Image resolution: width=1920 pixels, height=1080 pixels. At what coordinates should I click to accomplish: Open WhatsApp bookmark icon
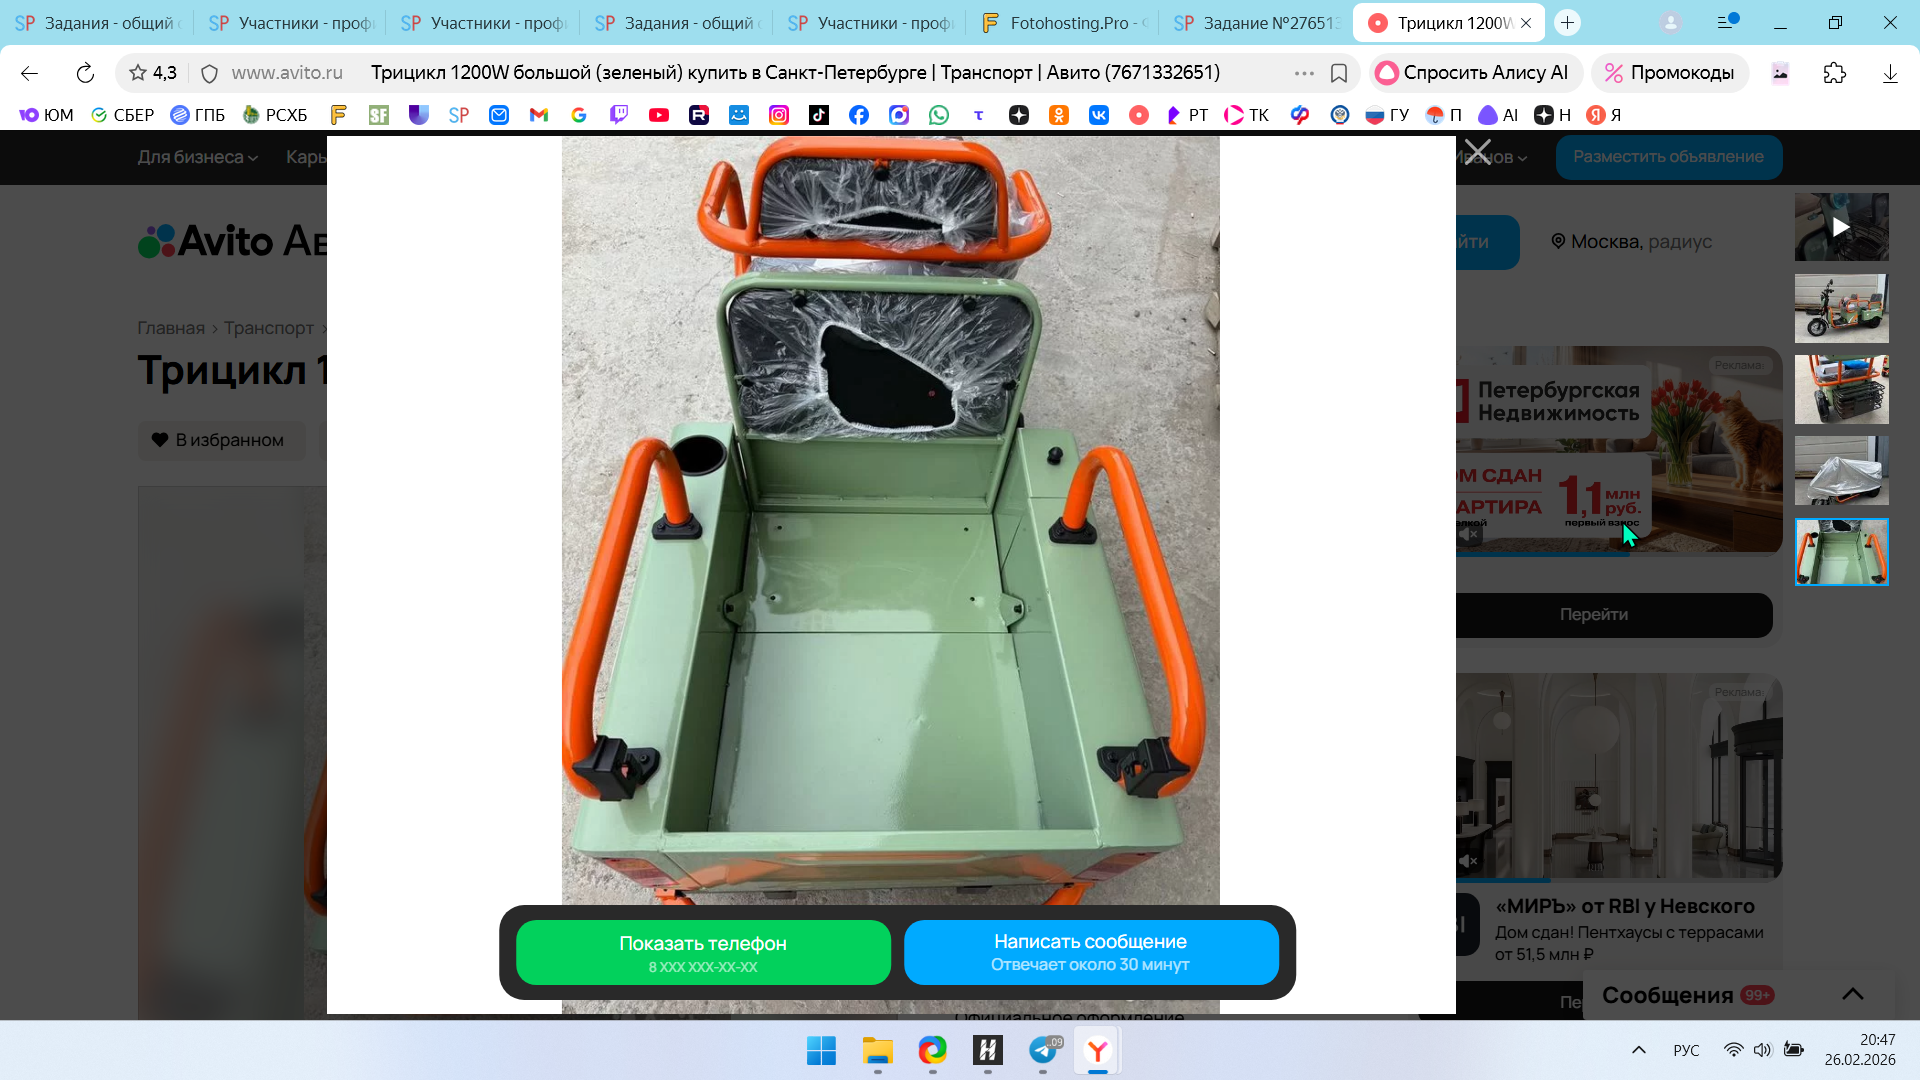point(938,115)
